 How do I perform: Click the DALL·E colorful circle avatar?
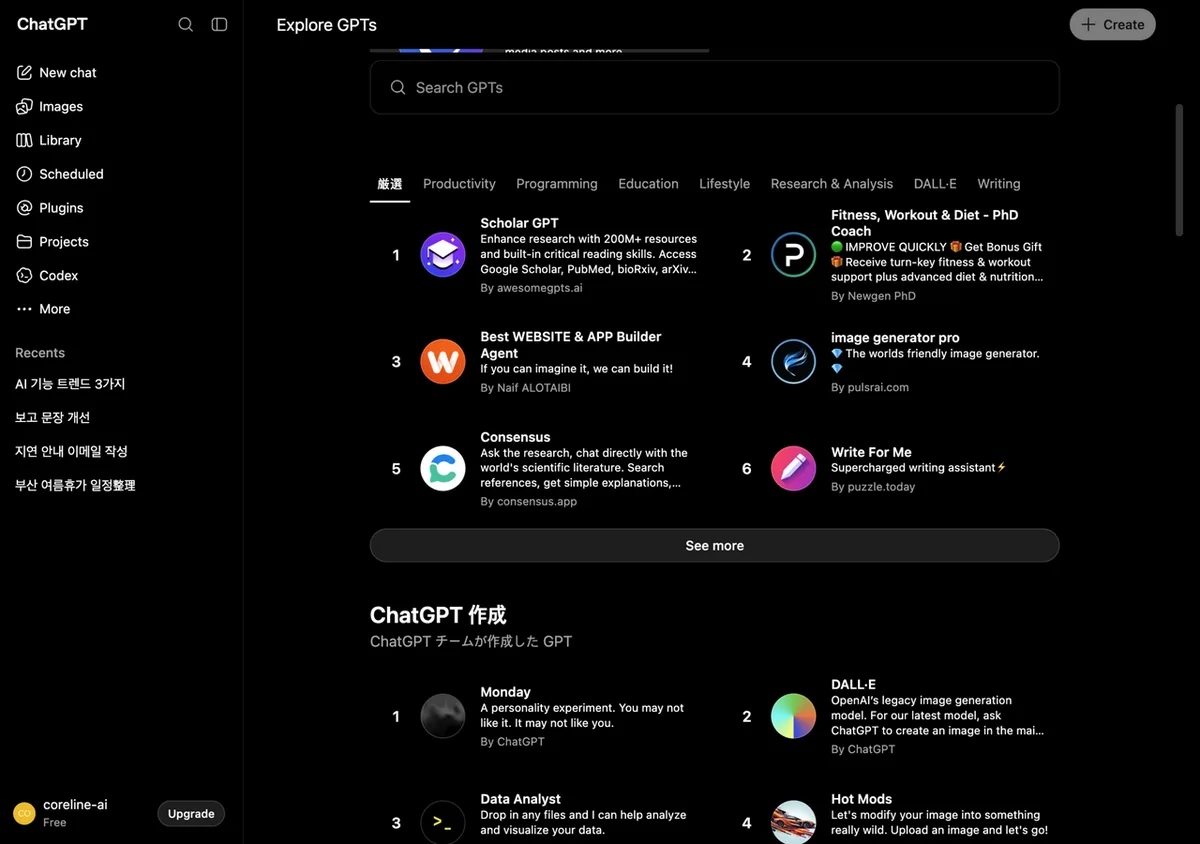point(794,716)
